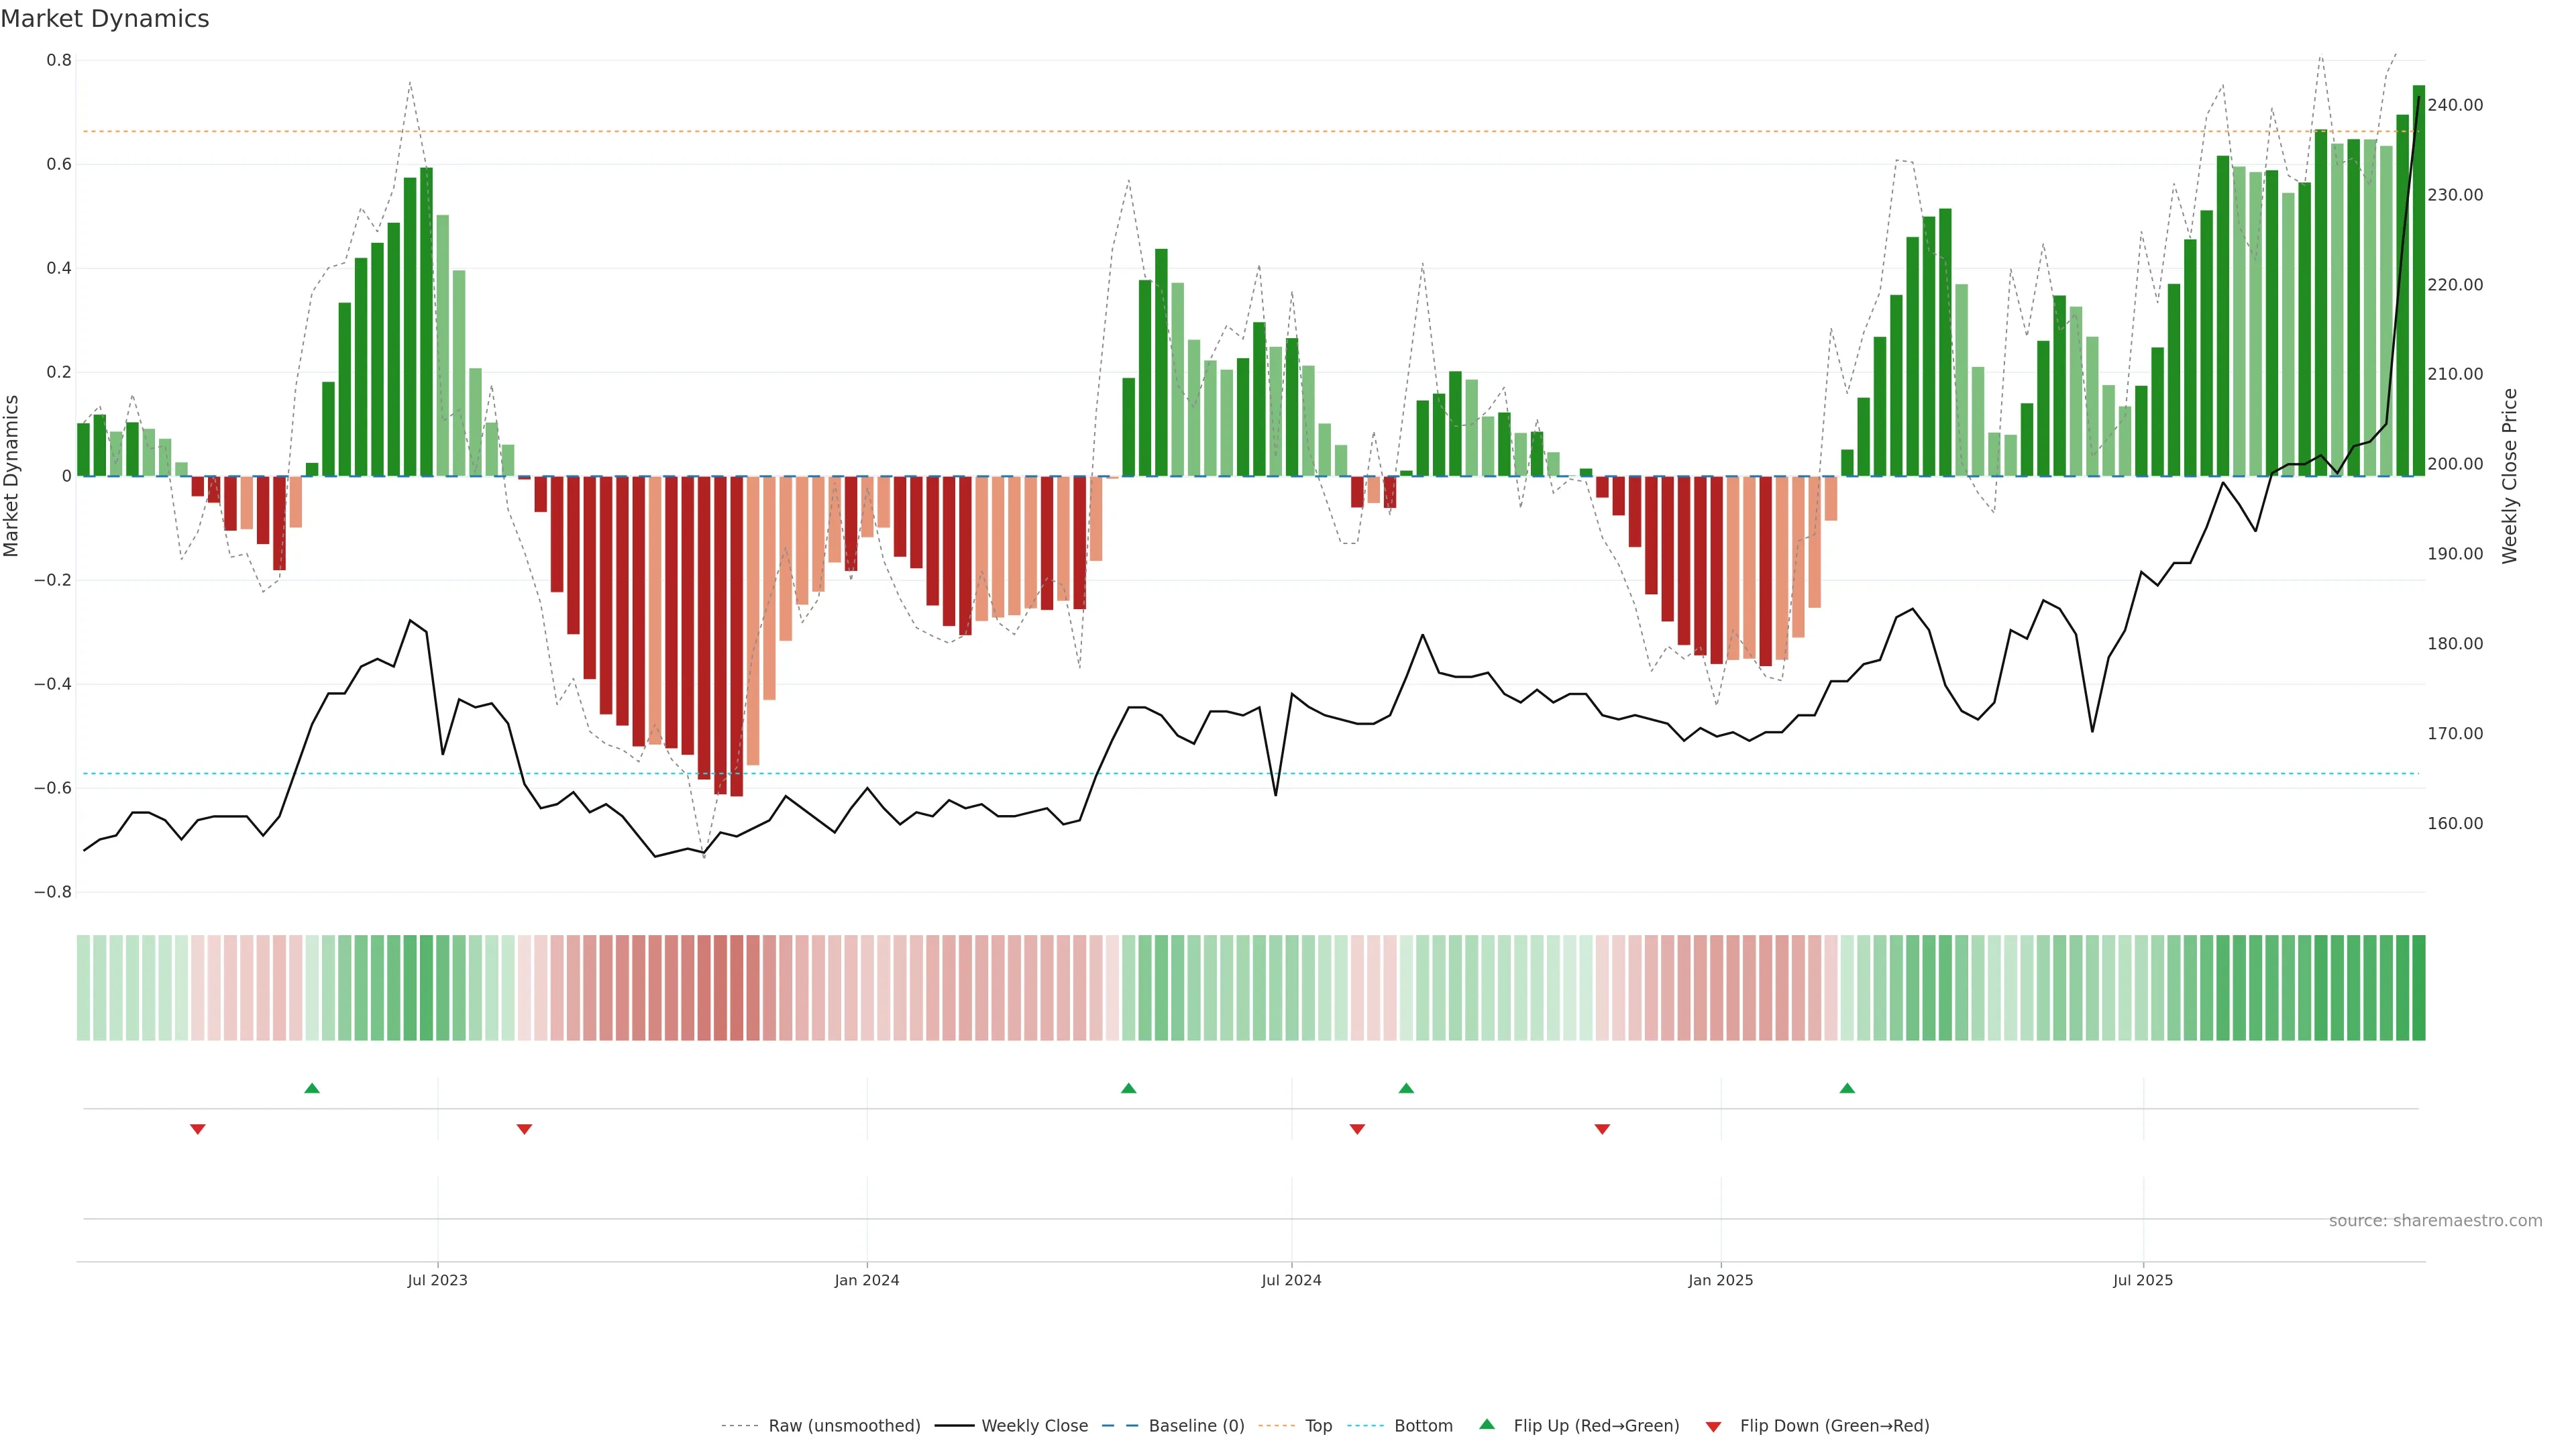Click the first red flip-down triangle marker
This screenshot has height=1449, width=2576.
coord(198,1129)
